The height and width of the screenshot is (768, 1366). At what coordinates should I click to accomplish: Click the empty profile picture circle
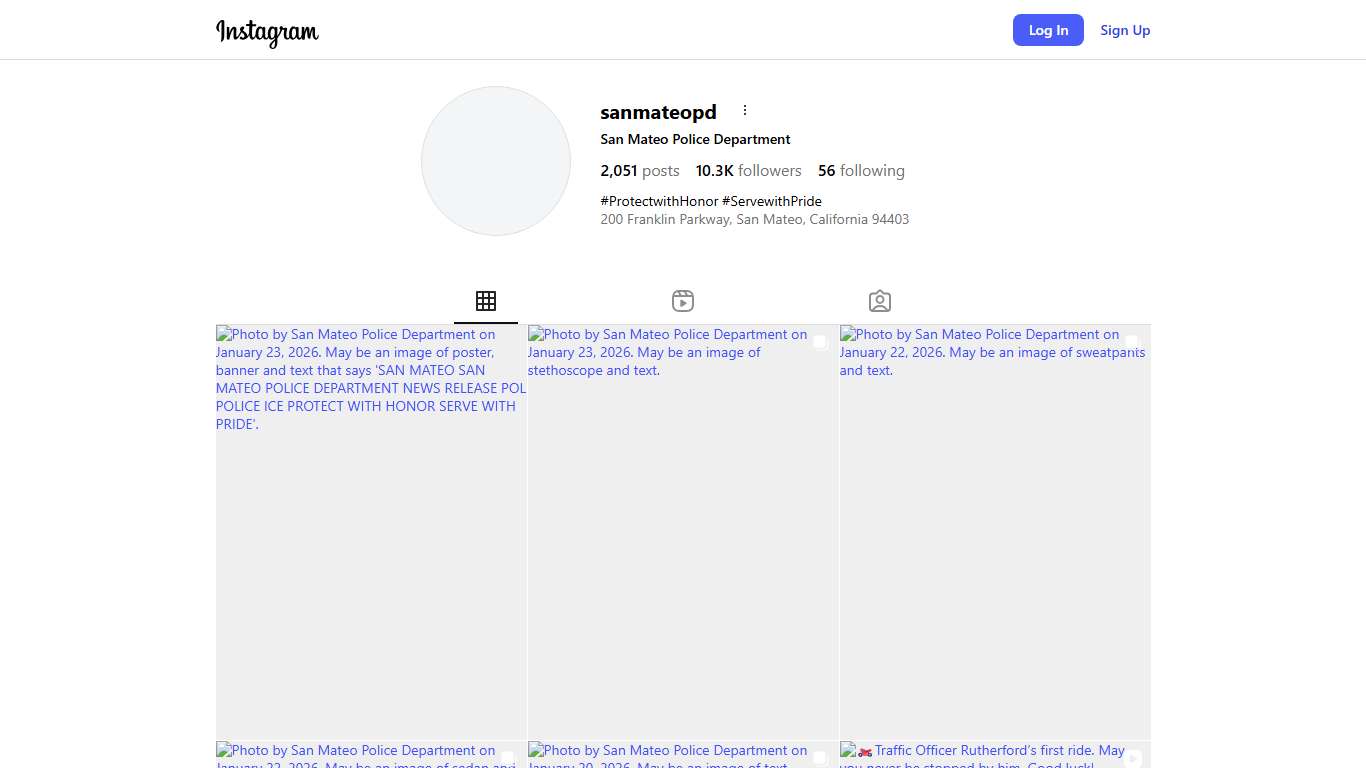496,161
